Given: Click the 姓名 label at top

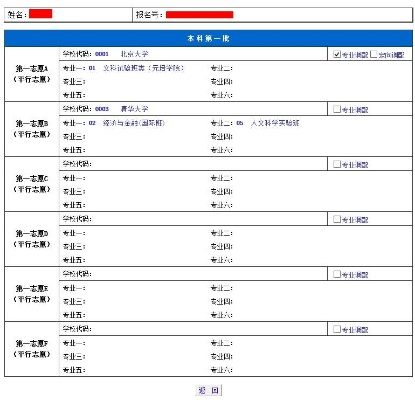Looking at the screenshot, I should pos(17,15).
